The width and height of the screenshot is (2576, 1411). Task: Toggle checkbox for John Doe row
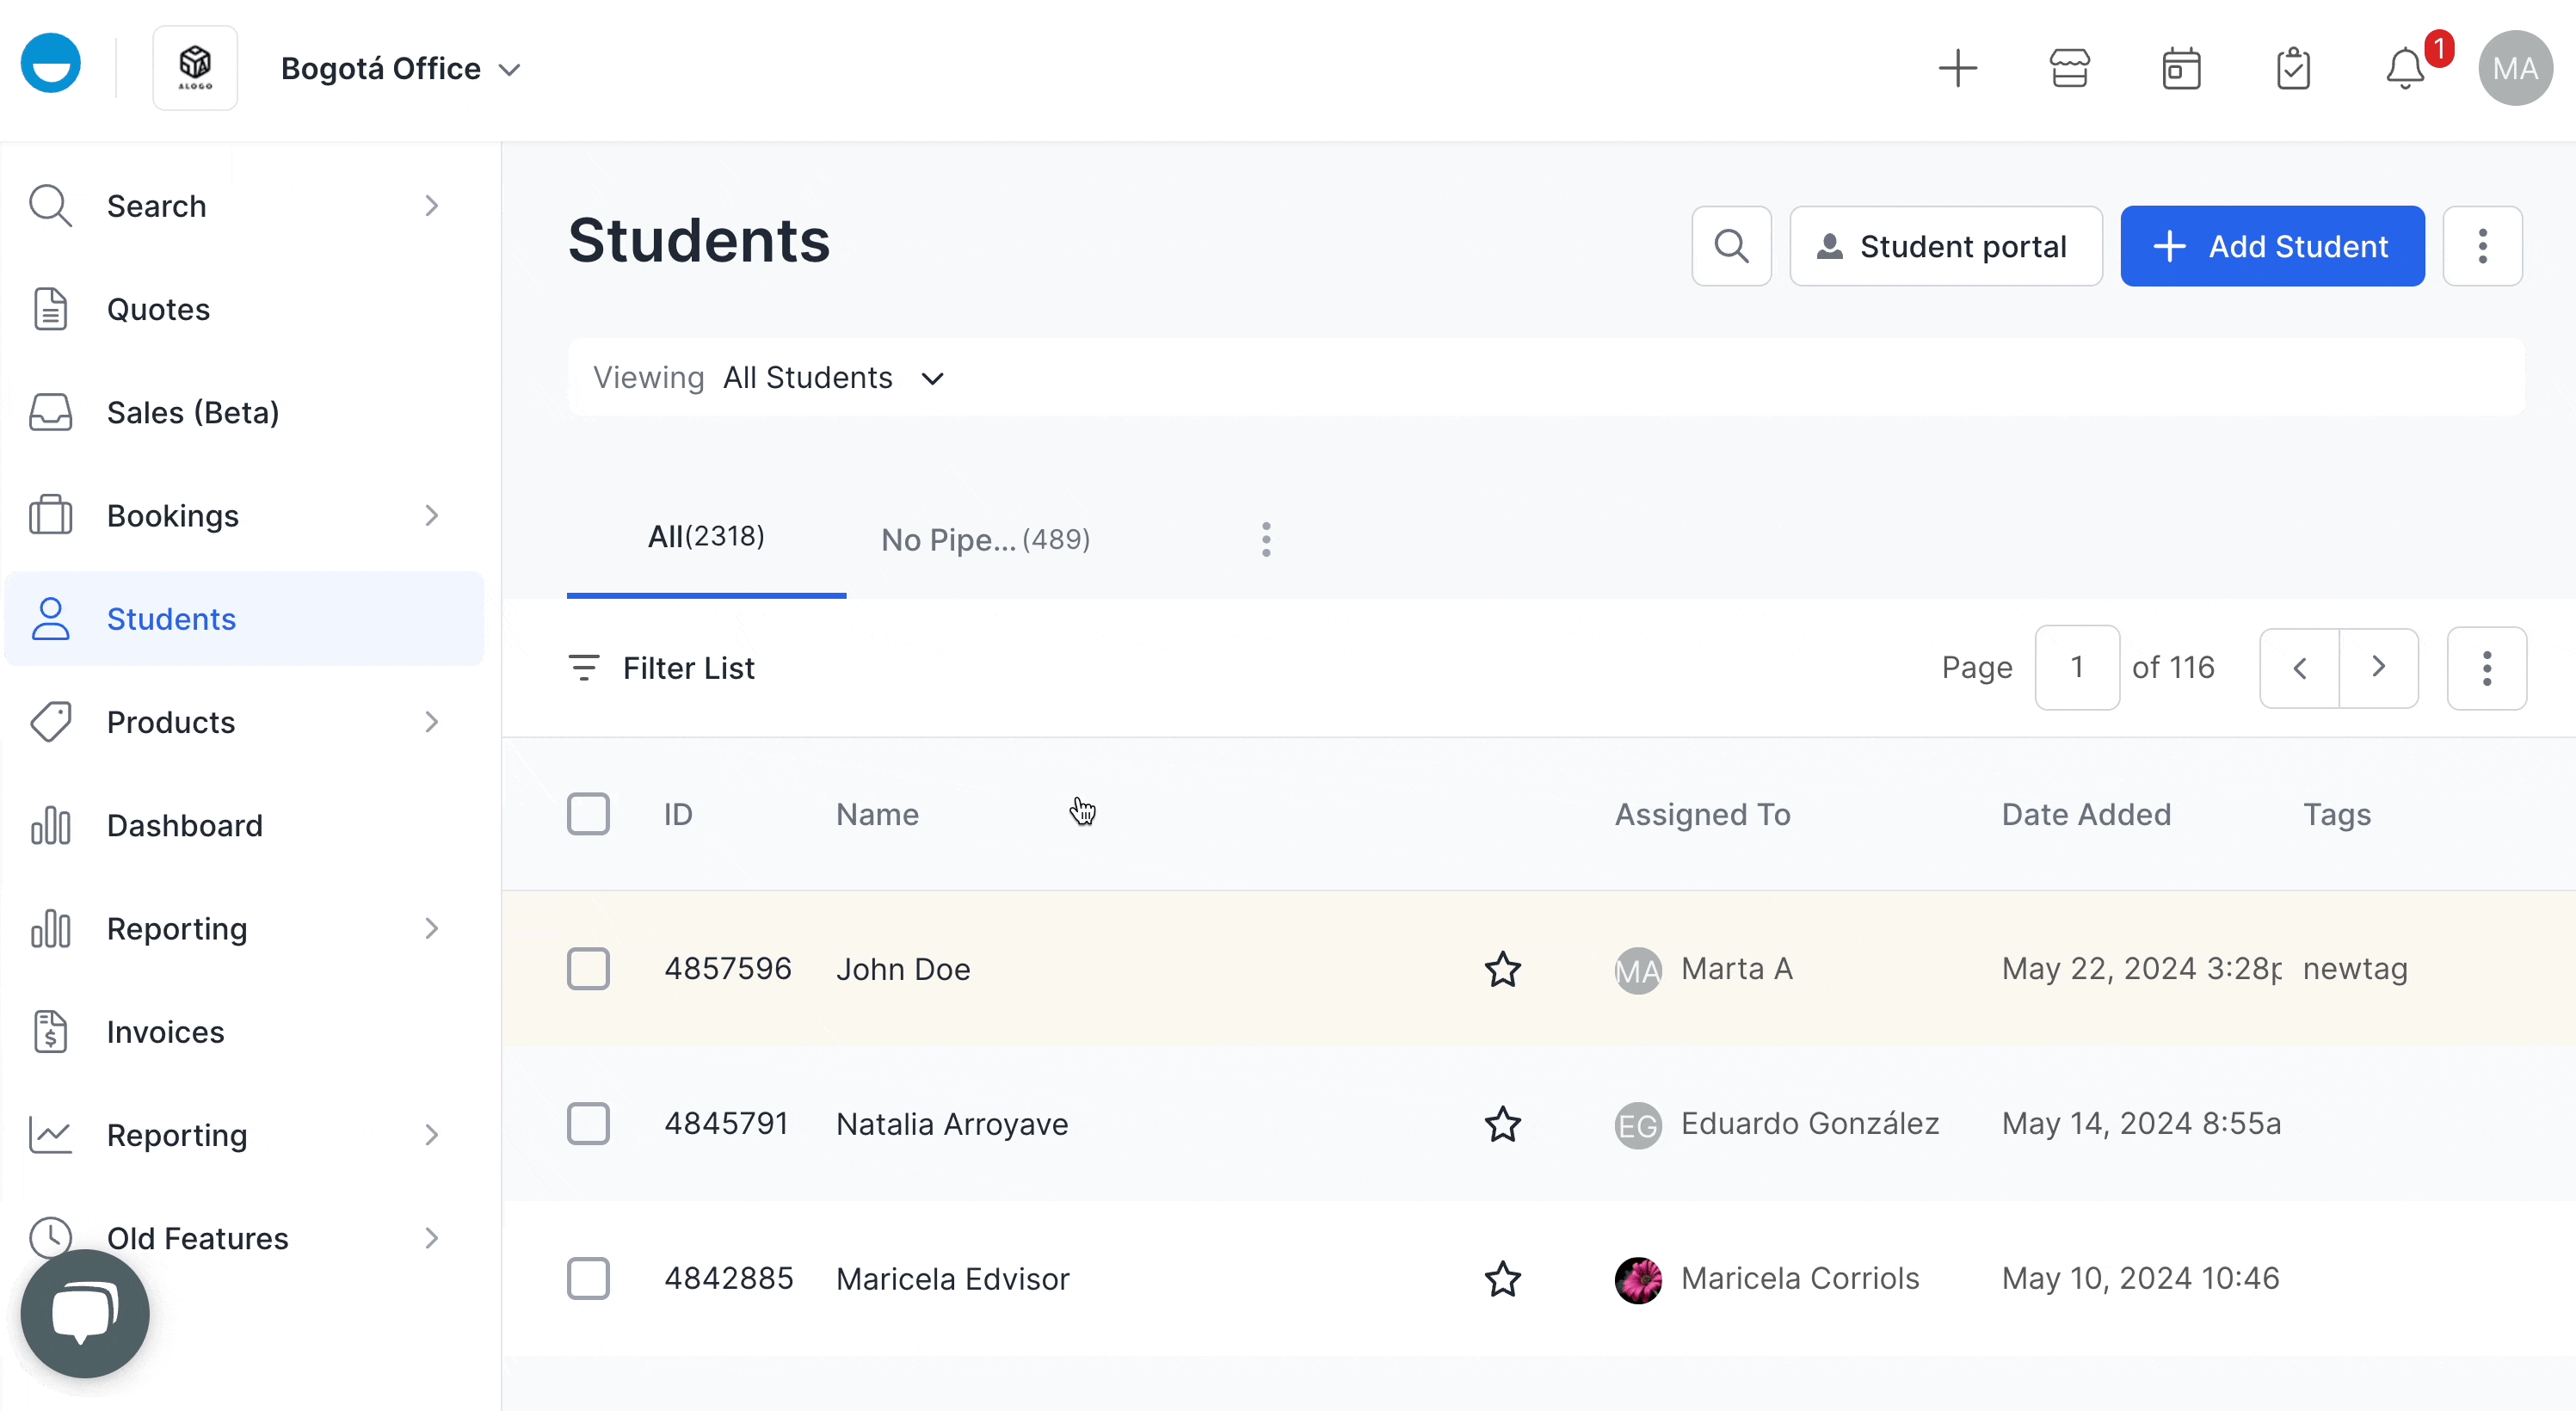589,970
